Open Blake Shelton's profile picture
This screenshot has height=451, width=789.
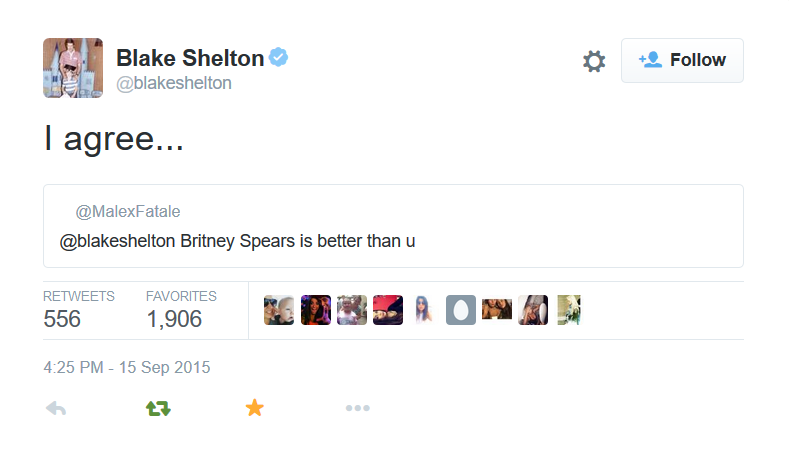pyautogui.click(x=73, y=68)
